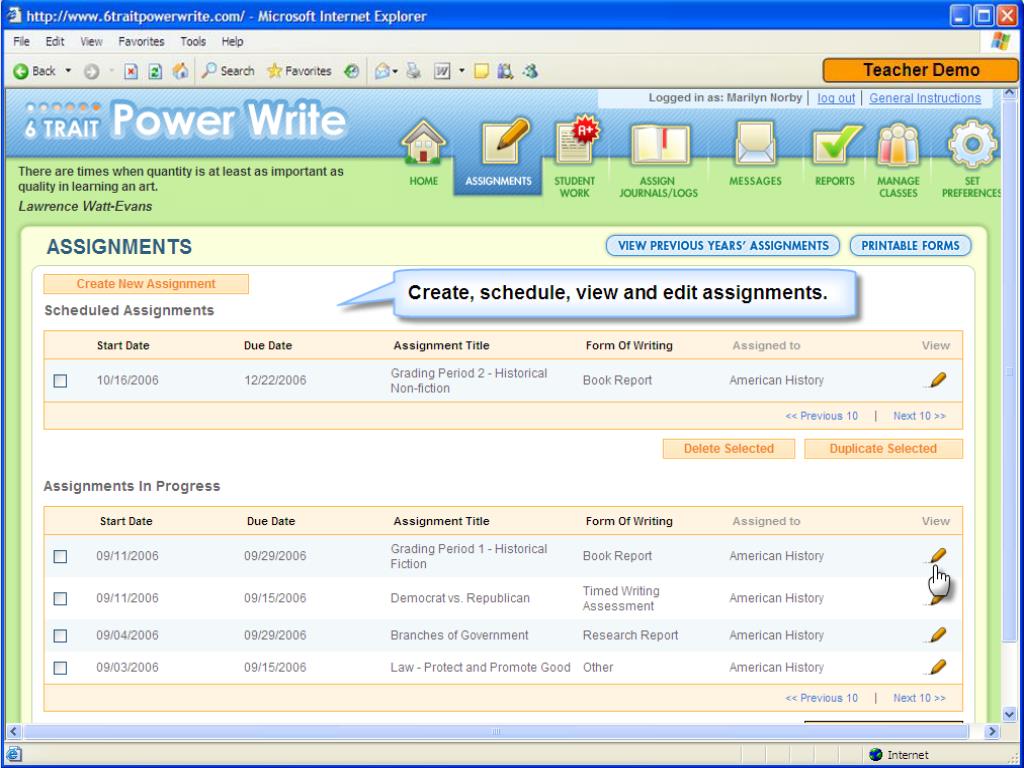Click the horizontal scrollbar right arrow
Image resolution: width=1024 pixels, height=768 pixels.
(992, 731)
